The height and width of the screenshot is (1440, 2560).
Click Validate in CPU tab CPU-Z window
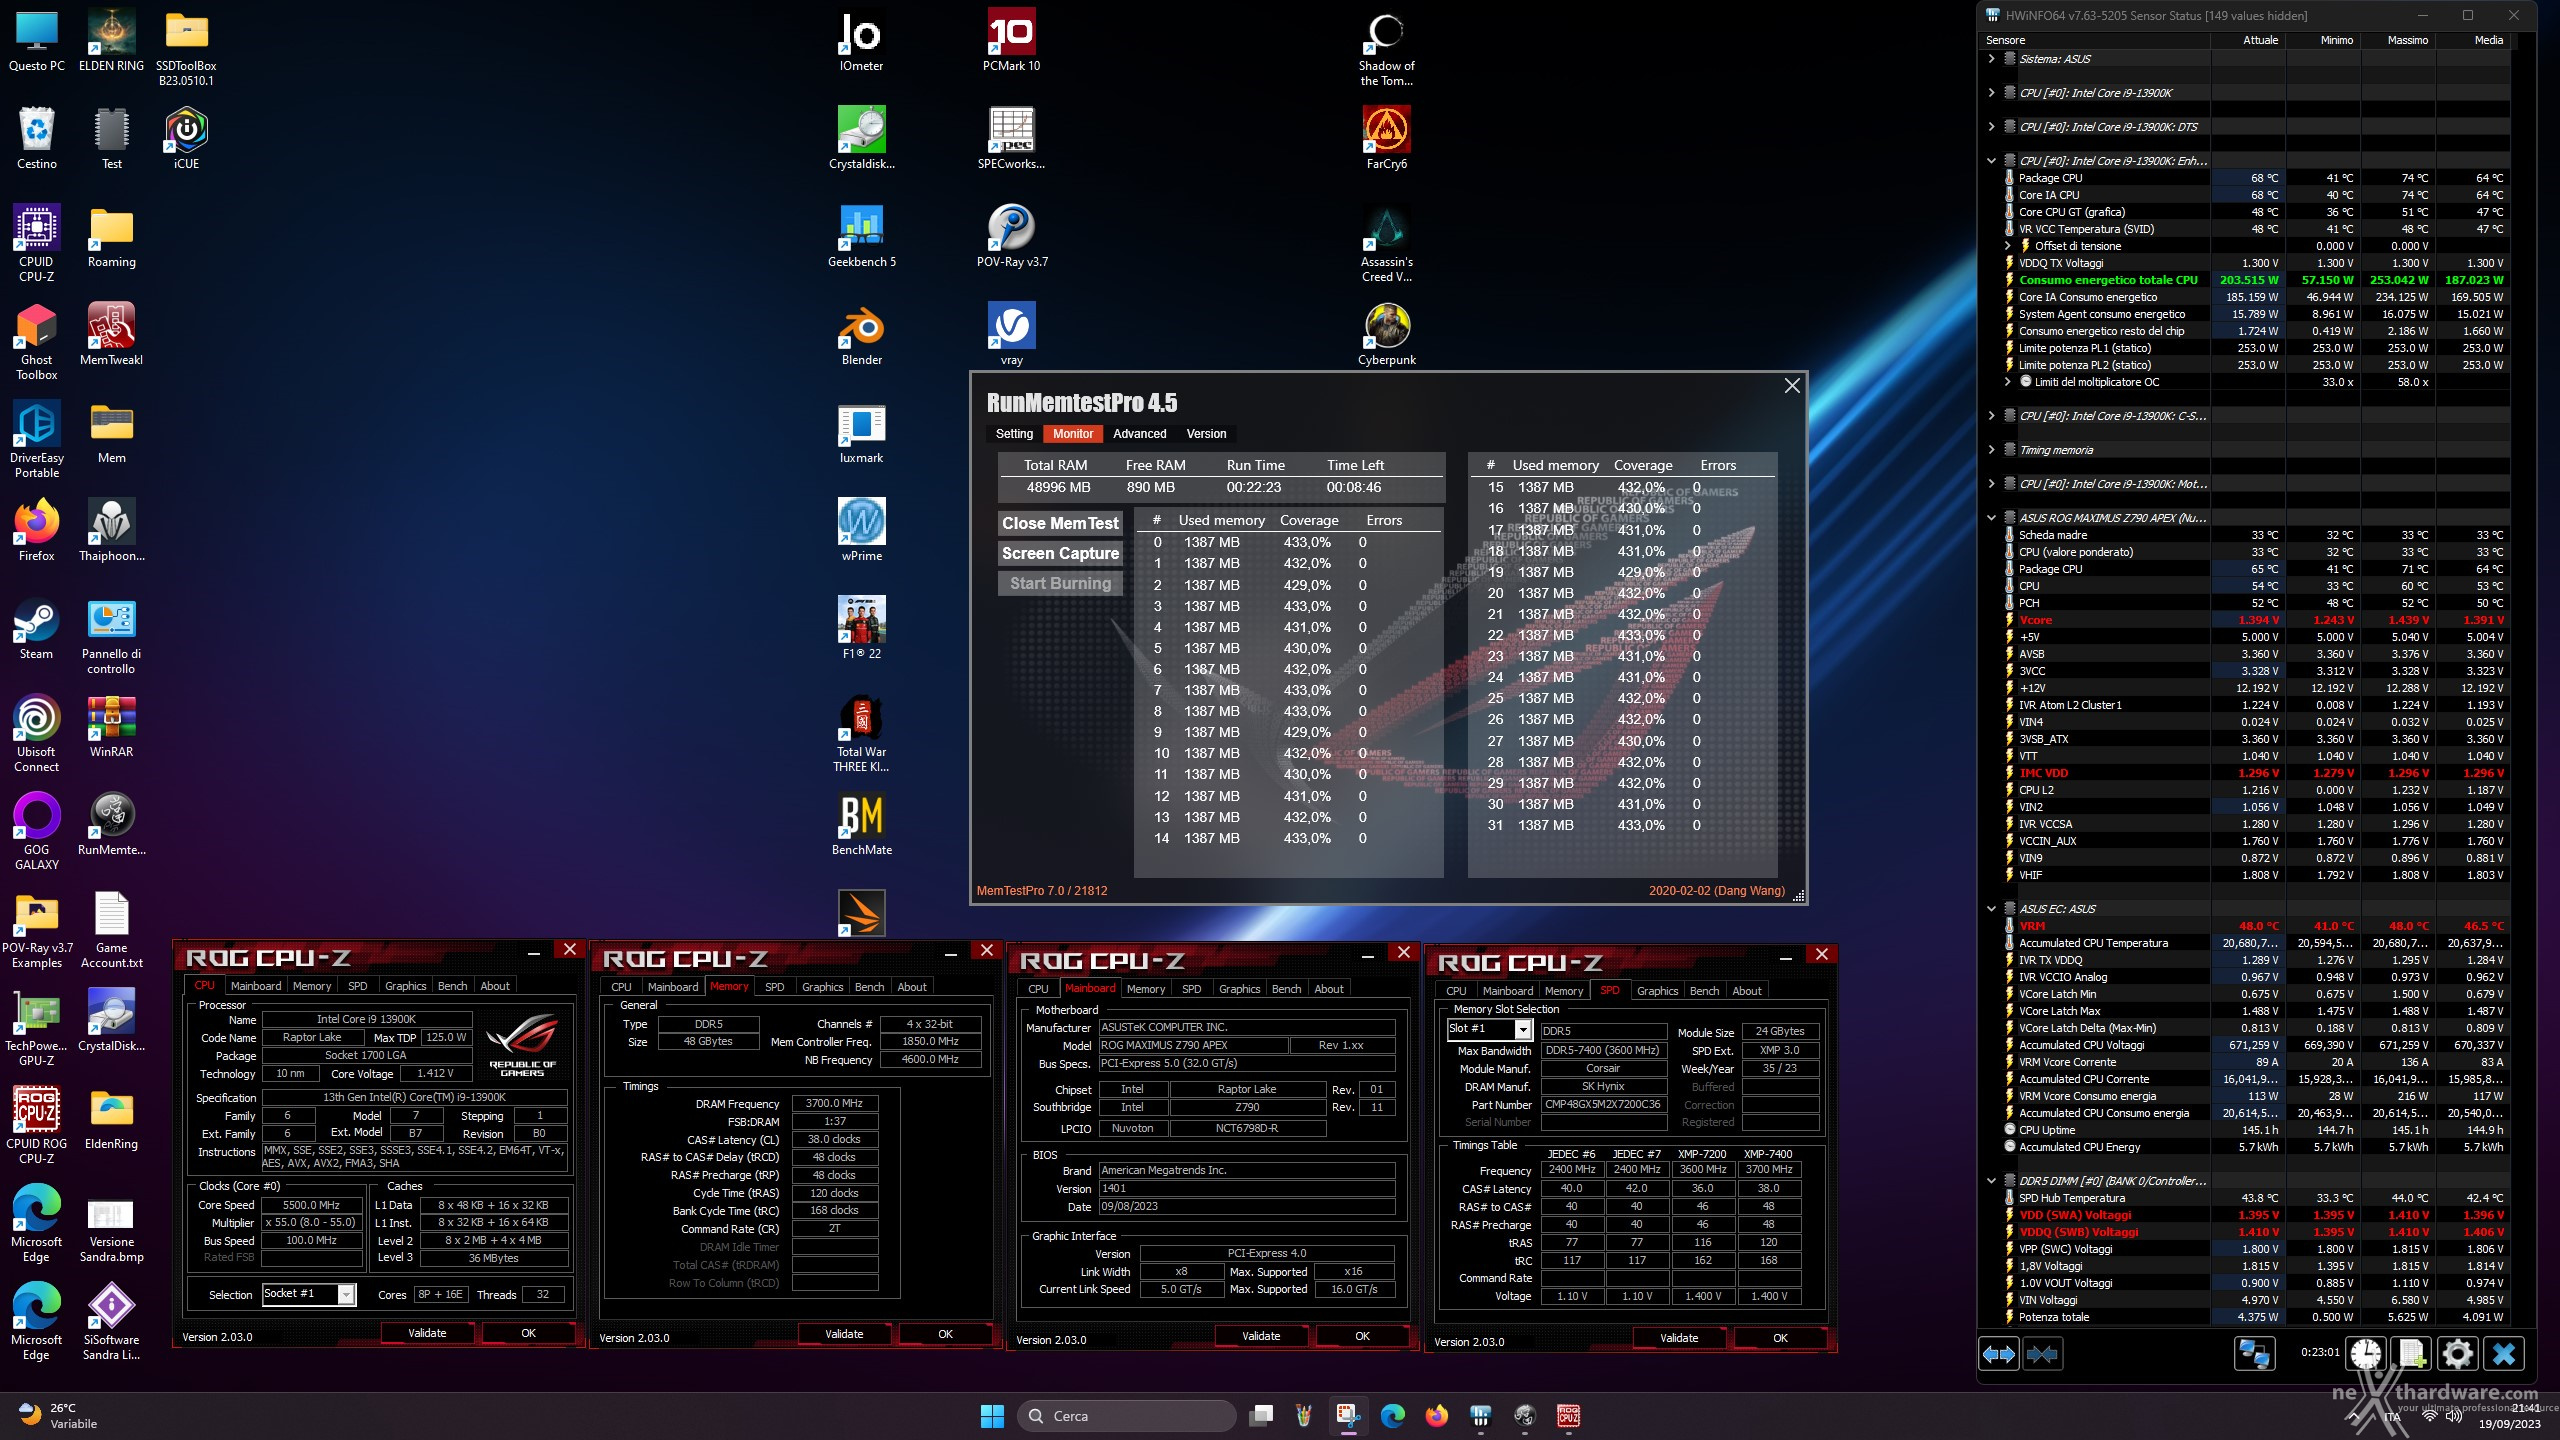[x=427, y=1333]
